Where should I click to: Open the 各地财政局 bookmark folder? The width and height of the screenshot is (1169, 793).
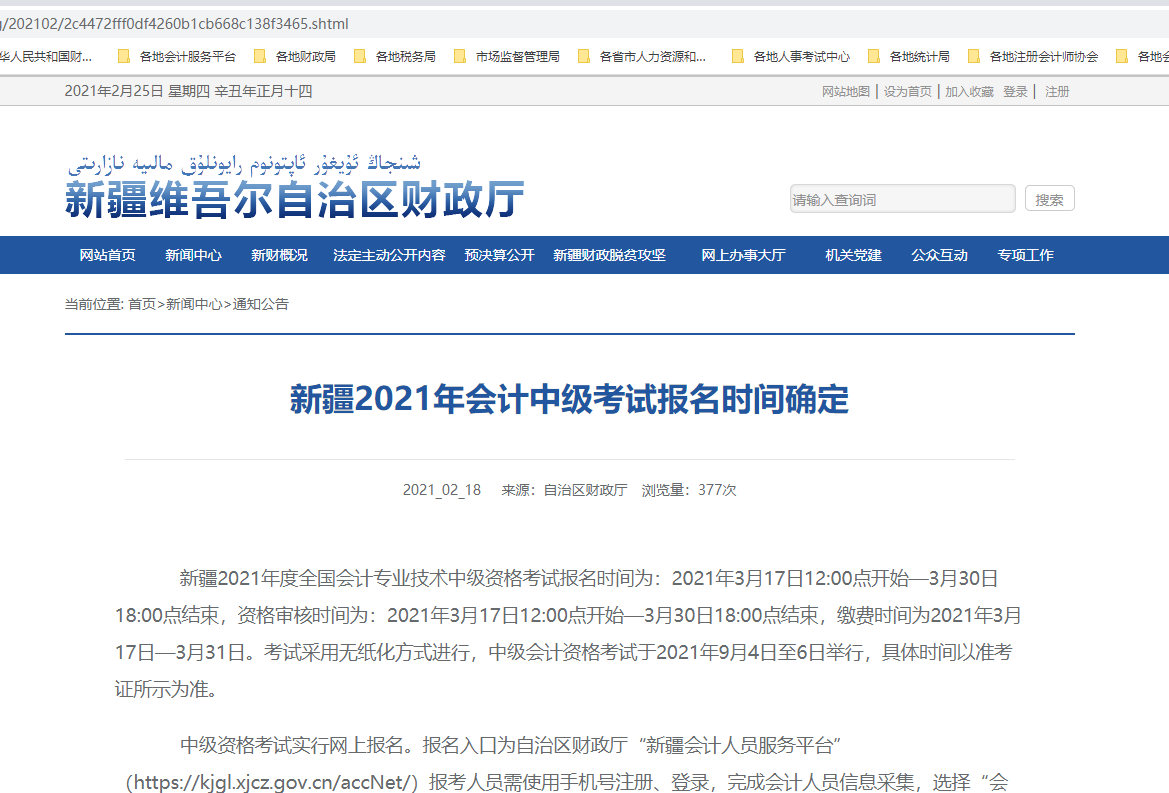(295, 57)
